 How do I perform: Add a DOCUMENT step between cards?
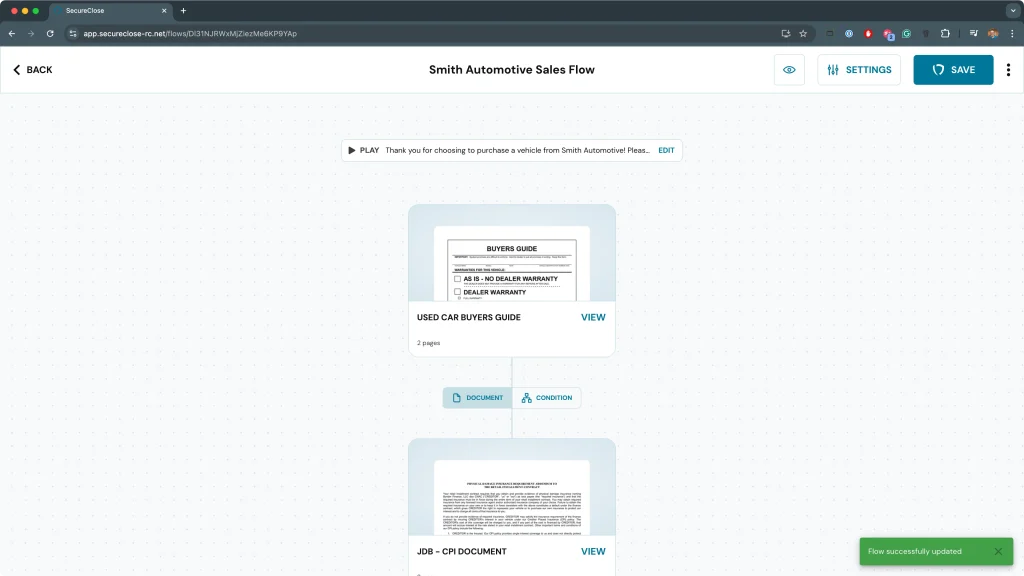coord(478,398)
